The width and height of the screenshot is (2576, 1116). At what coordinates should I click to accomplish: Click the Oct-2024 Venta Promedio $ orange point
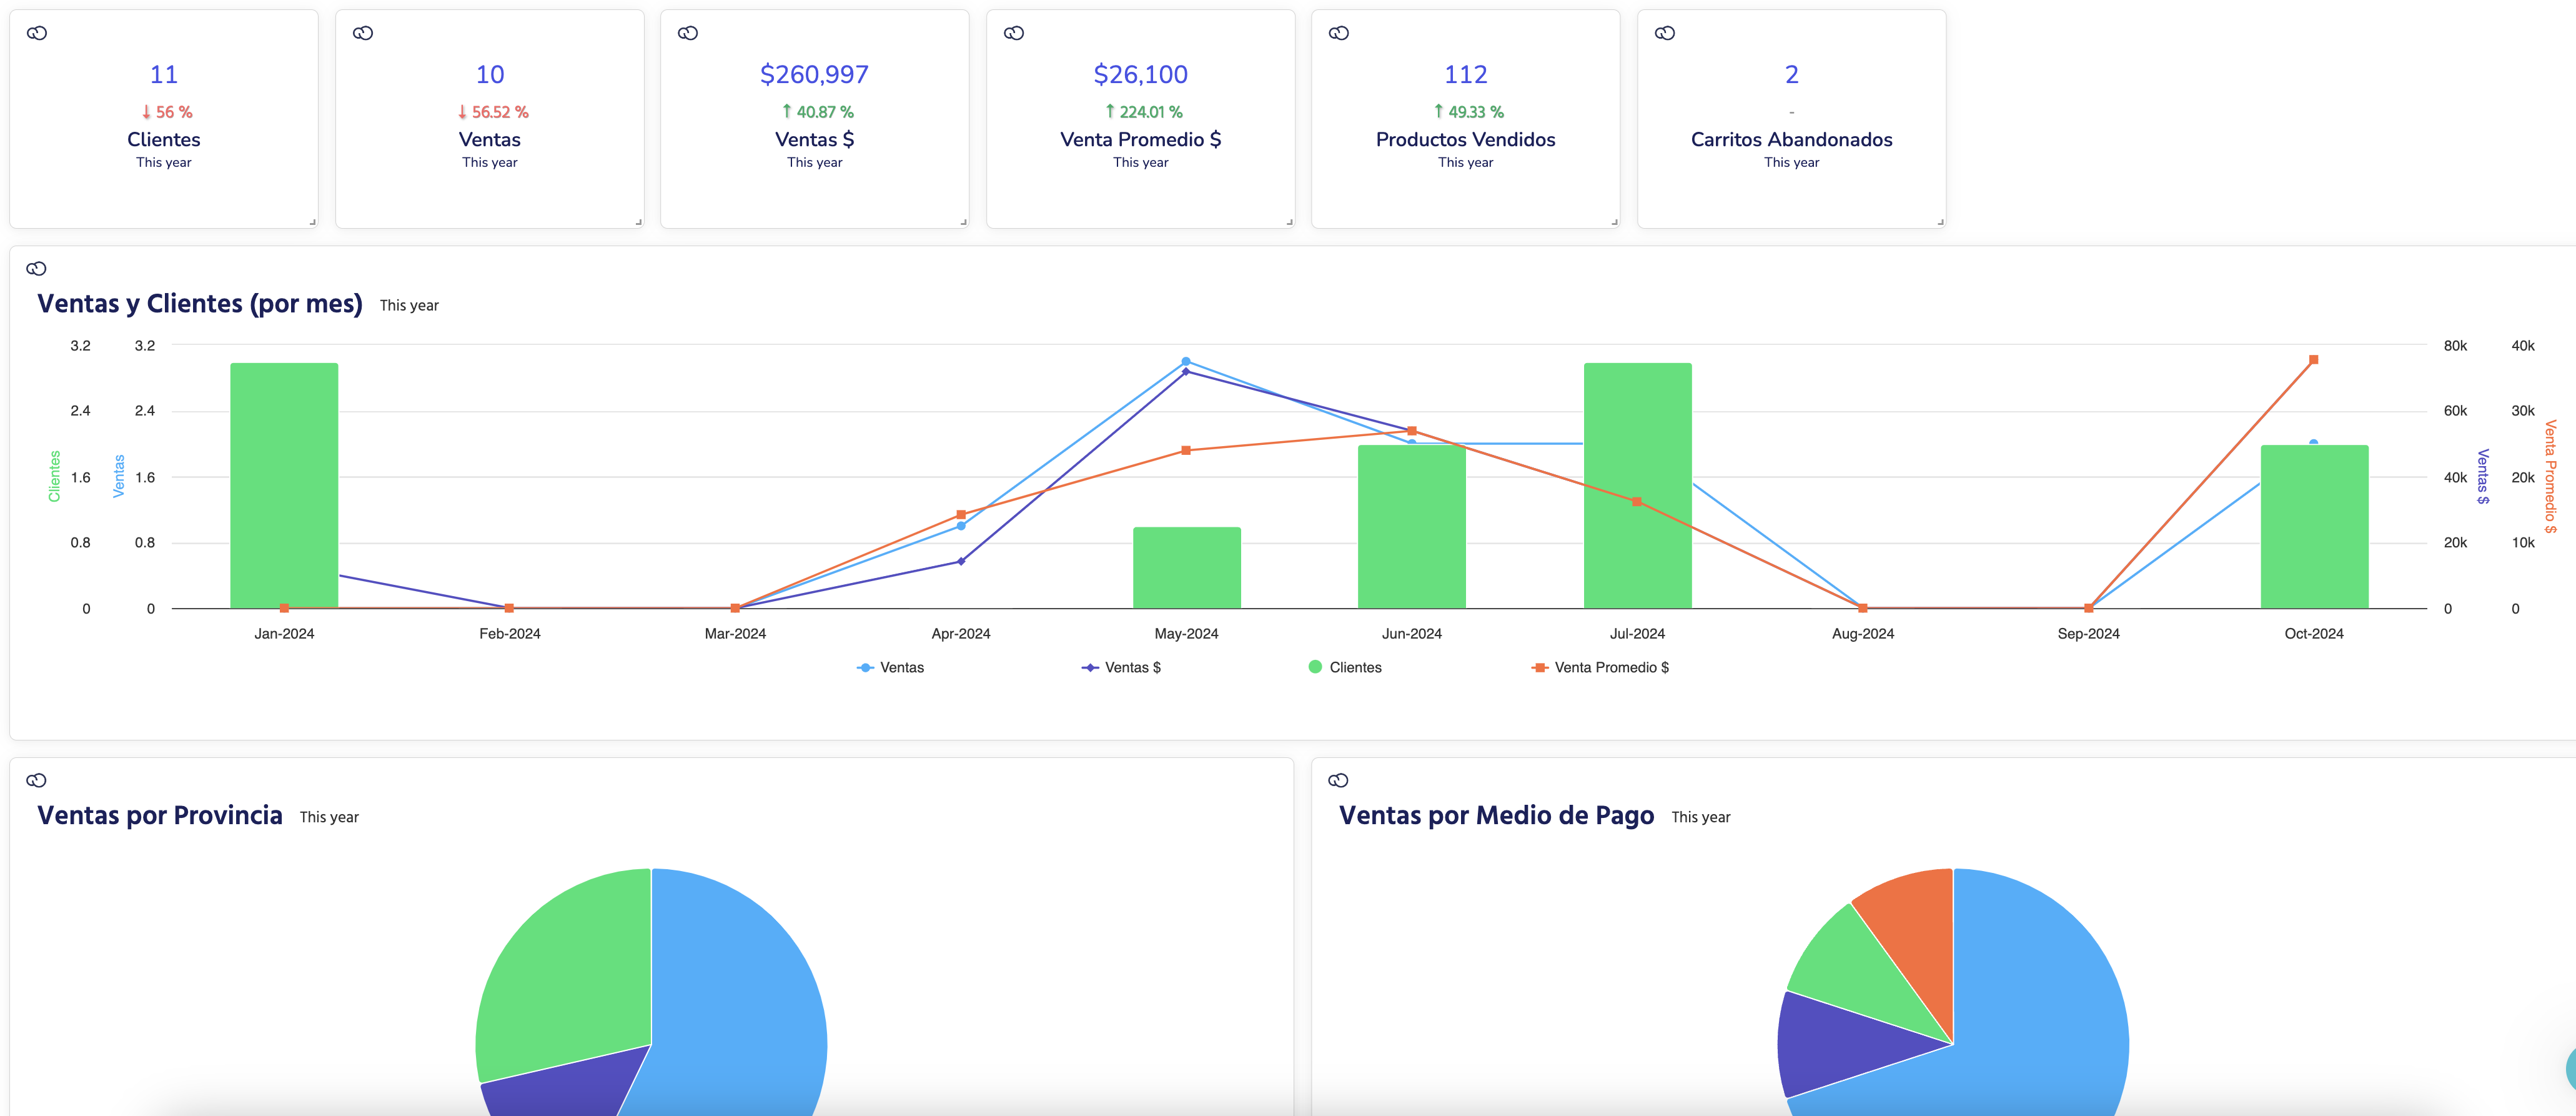click(x=2314, y=359)
